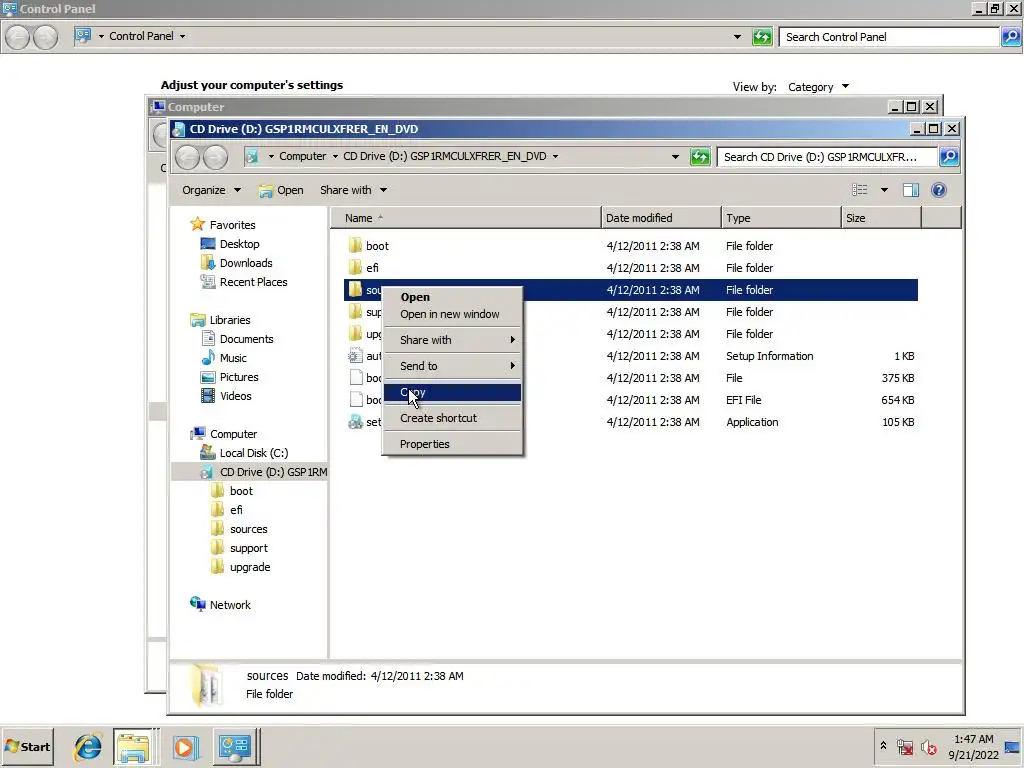Launch Windows Media Player from taskbar
The image size is (1024, 768).
pyautogui.click(x=184, y=746)
